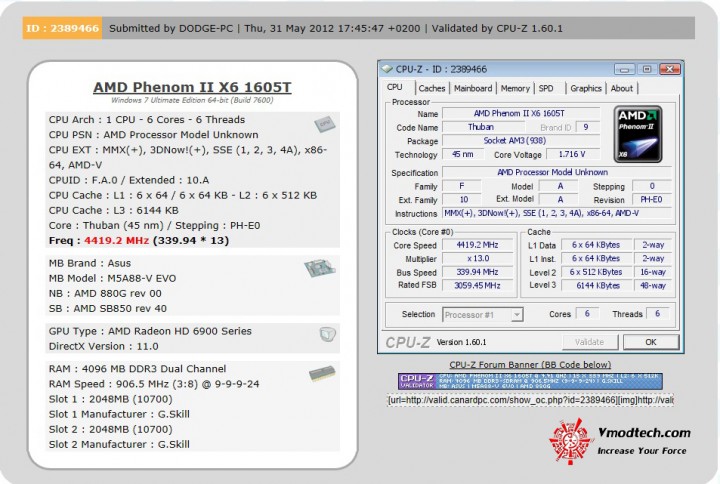This screenshot has height=484, width=720.
Task: Click the motherboard icon beside MB Brand
Action: click(x=320, y=268)
